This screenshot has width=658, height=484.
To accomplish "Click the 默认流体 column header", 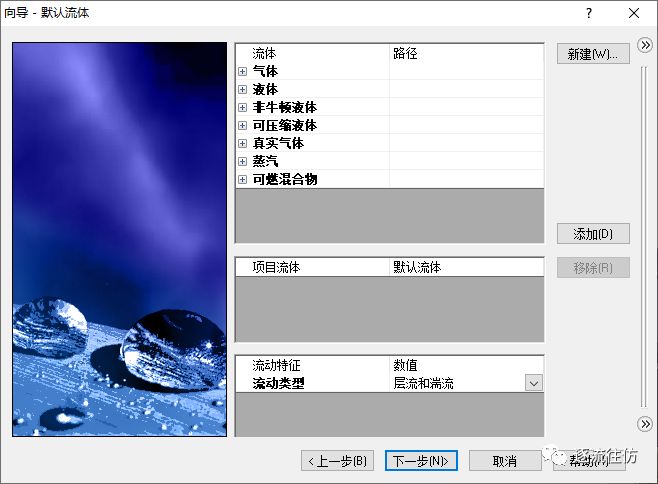I will pyautogui.click(x=467, y=267).
